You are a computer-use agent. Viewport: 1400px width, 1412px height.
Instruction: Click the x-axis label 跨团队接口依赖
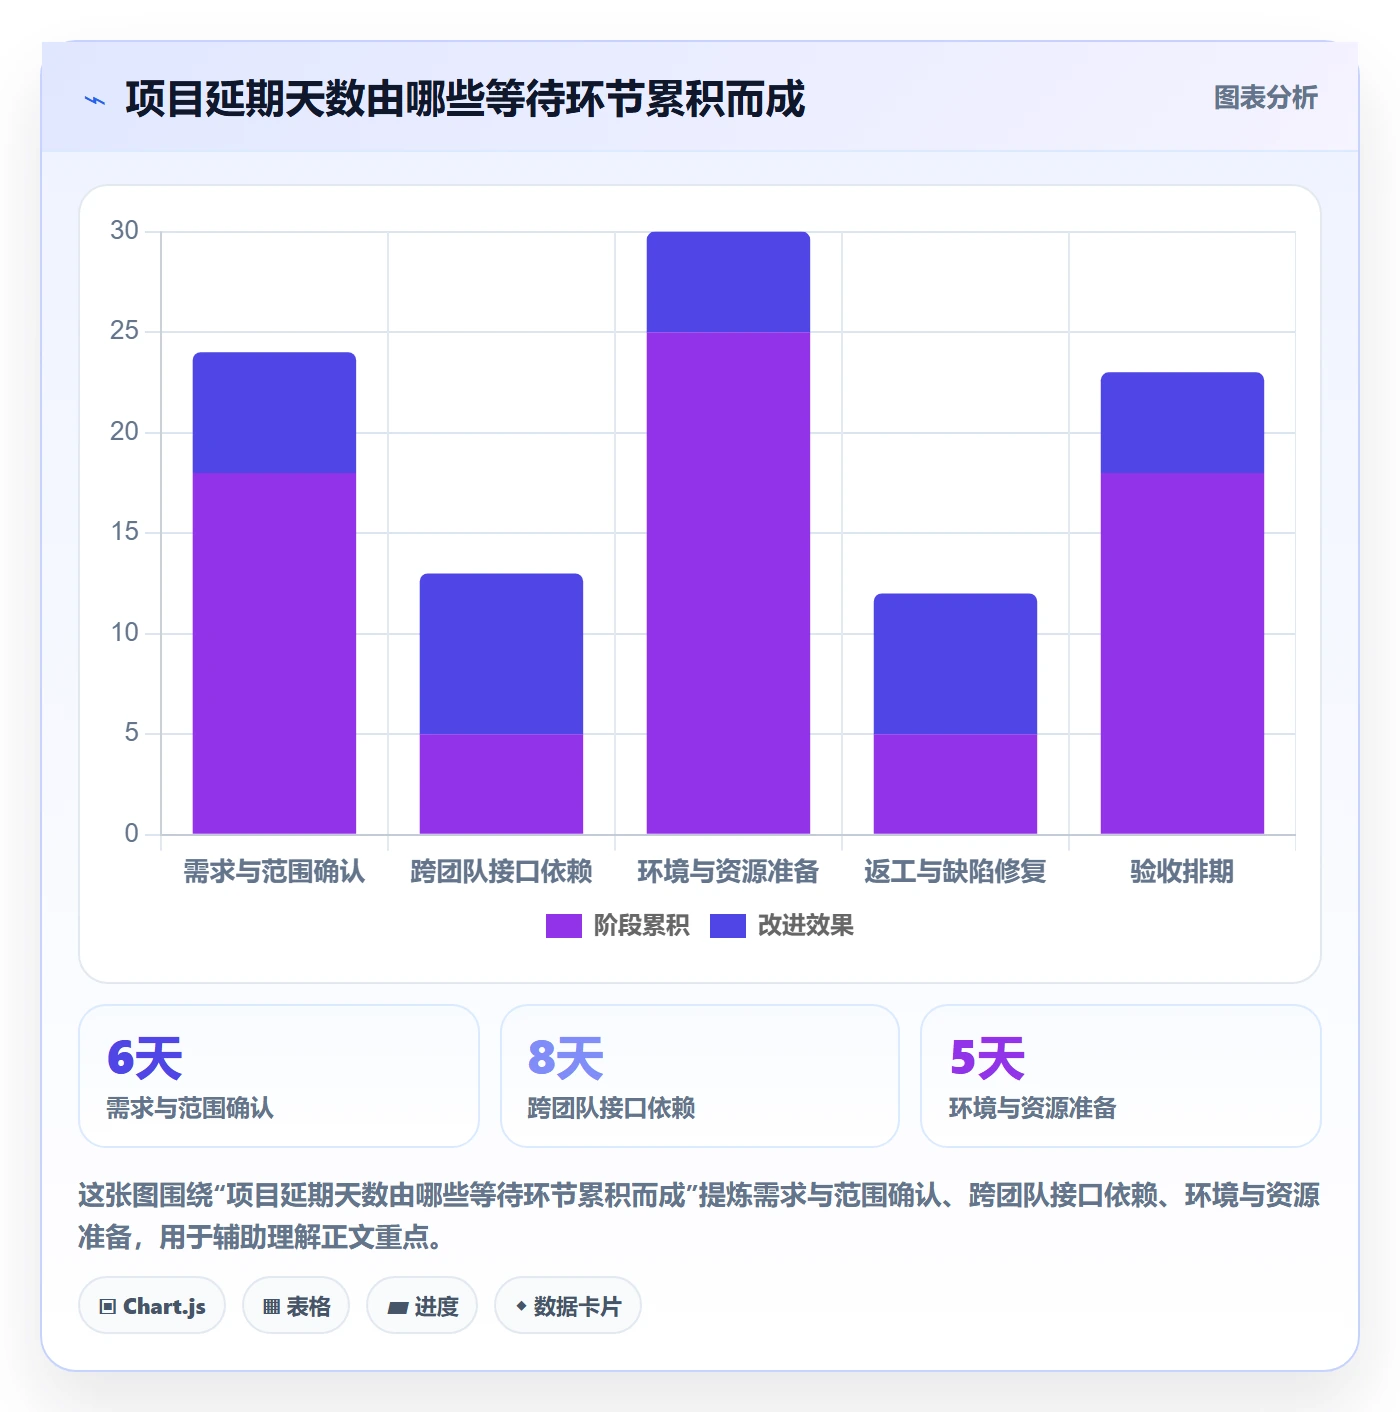(501, 872)
